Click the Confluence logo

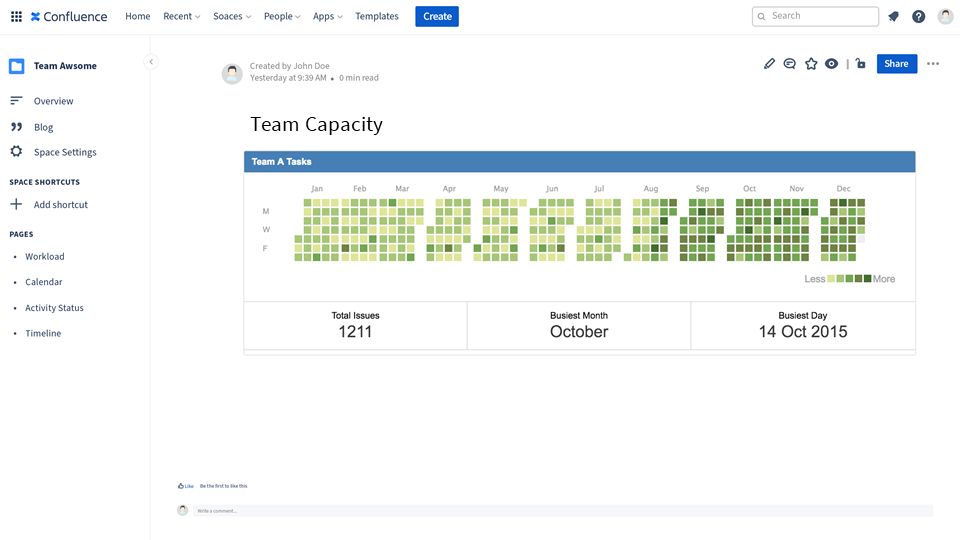coord(69,17)
